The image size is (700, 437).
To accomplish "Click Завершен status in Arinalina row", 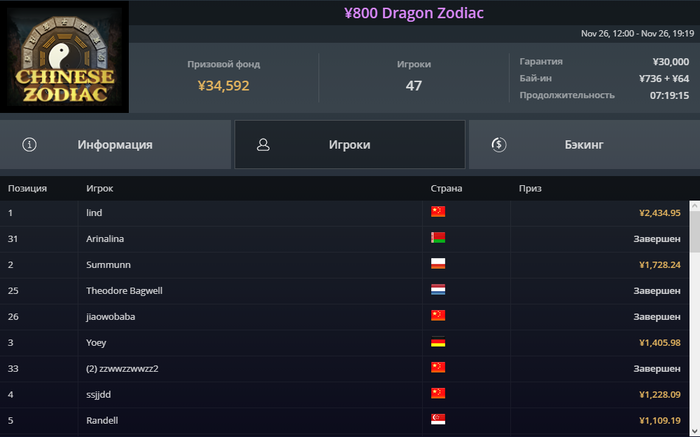I will click(x=657, y=239).
